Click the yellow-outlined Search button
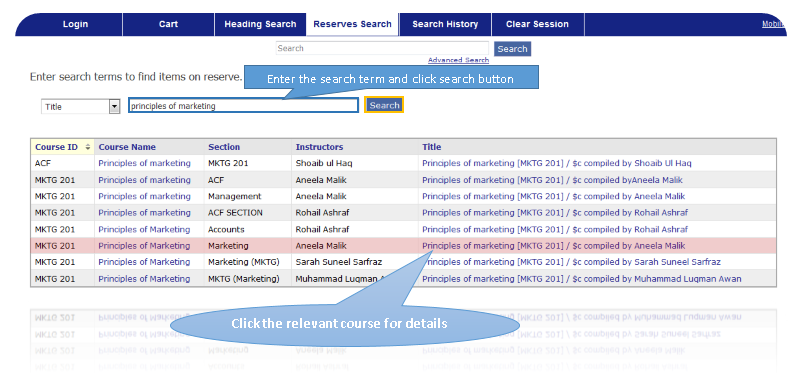 click(384, 105)
